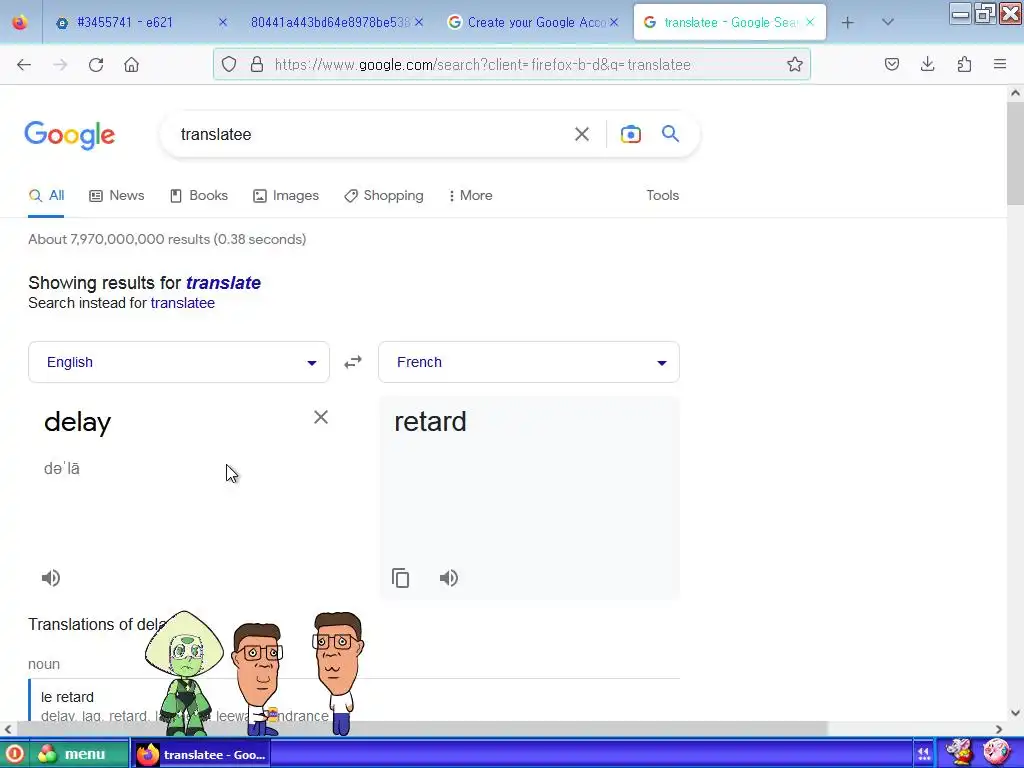The image size is (1024, 768).
Task: Click the horizontal scrollbar thumb
Action: point(422,728)
